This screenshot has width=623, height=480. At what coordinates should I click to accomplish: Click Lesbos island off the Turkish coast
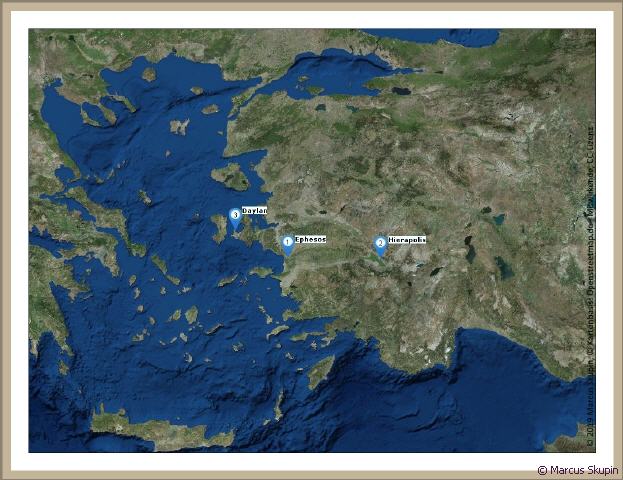tap(231, 177)
